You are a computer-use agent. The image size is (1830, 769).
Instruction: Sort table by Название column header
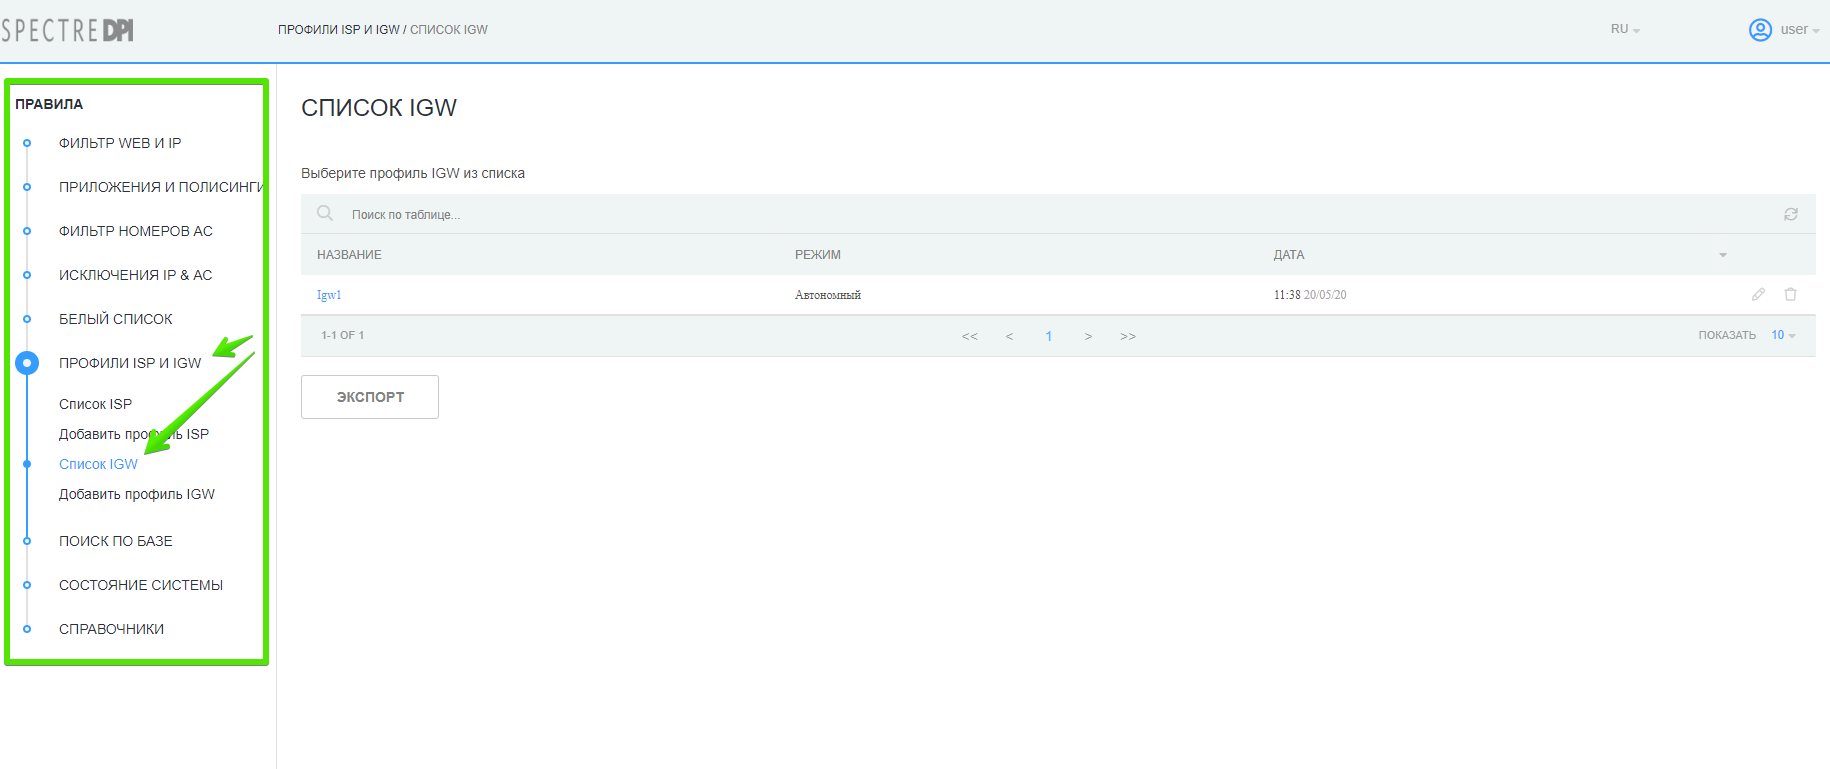click(x=349, y=255)
